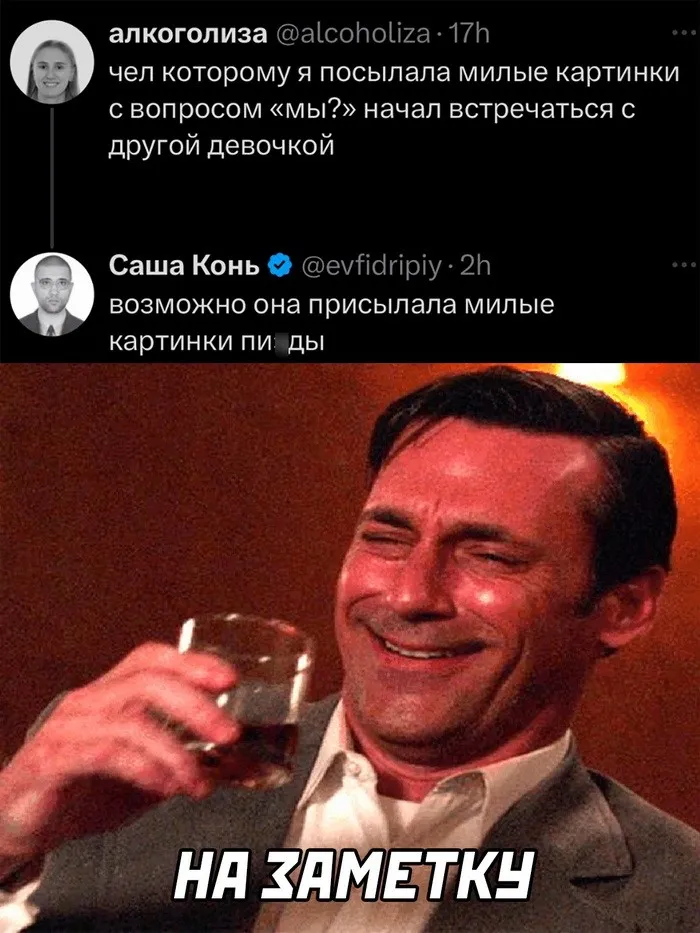Click the display name алкоголиза
700x933 pixels.
coord(188,35)
